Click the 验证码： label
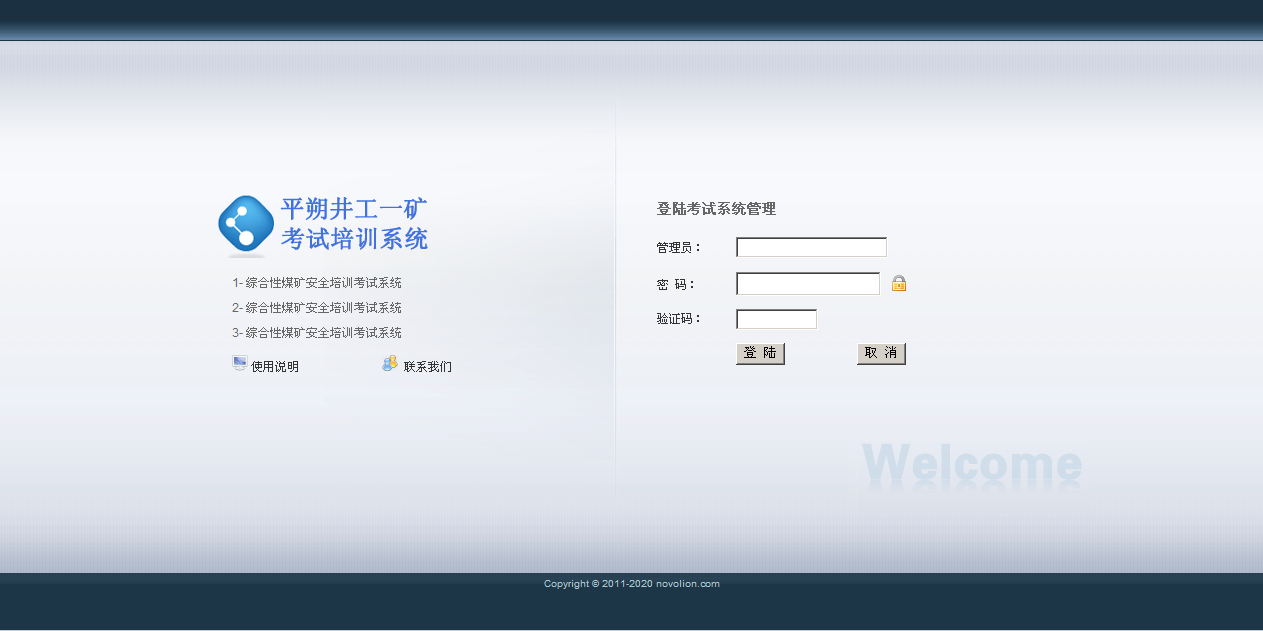The image size is (1263, 631). tap(680, 319)
